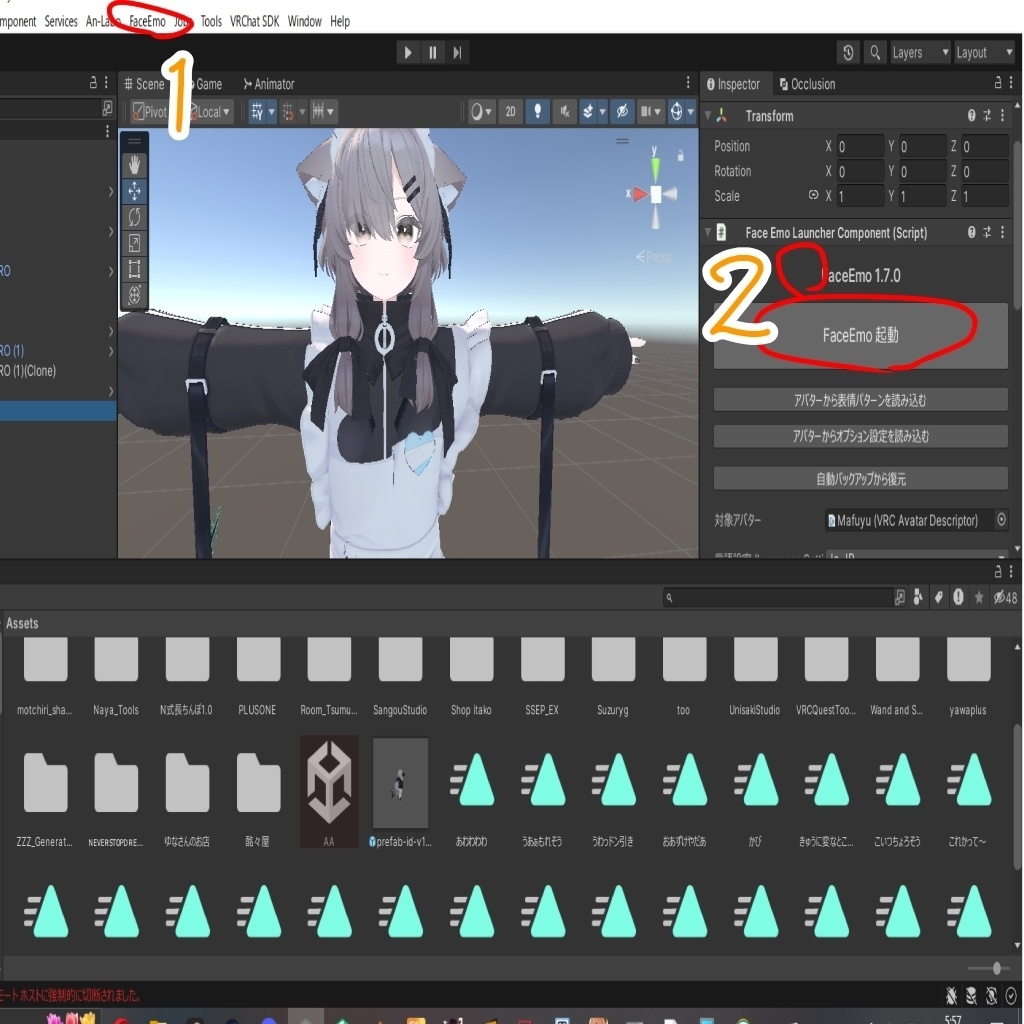Screen dimensions: 1024x1024
Task: Click the Pause button
Action: pos(432,53)
